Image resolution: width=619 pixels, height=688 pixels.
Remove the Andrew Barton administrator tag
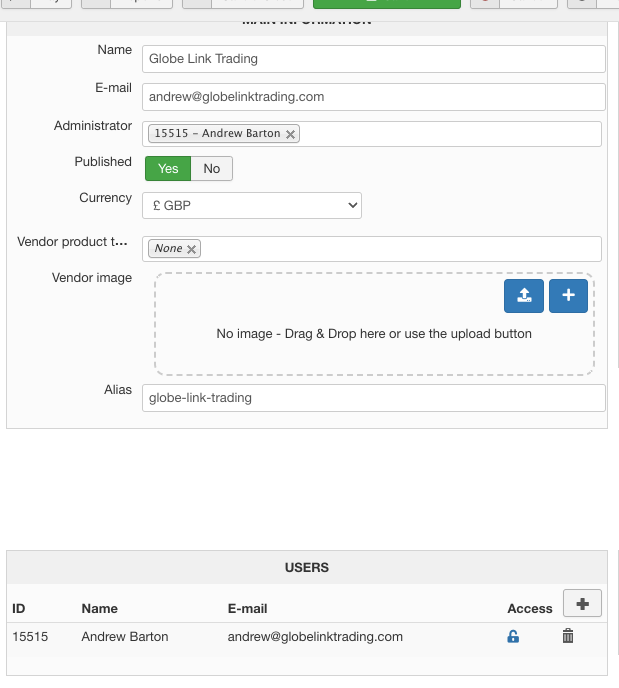click(291, 134)
